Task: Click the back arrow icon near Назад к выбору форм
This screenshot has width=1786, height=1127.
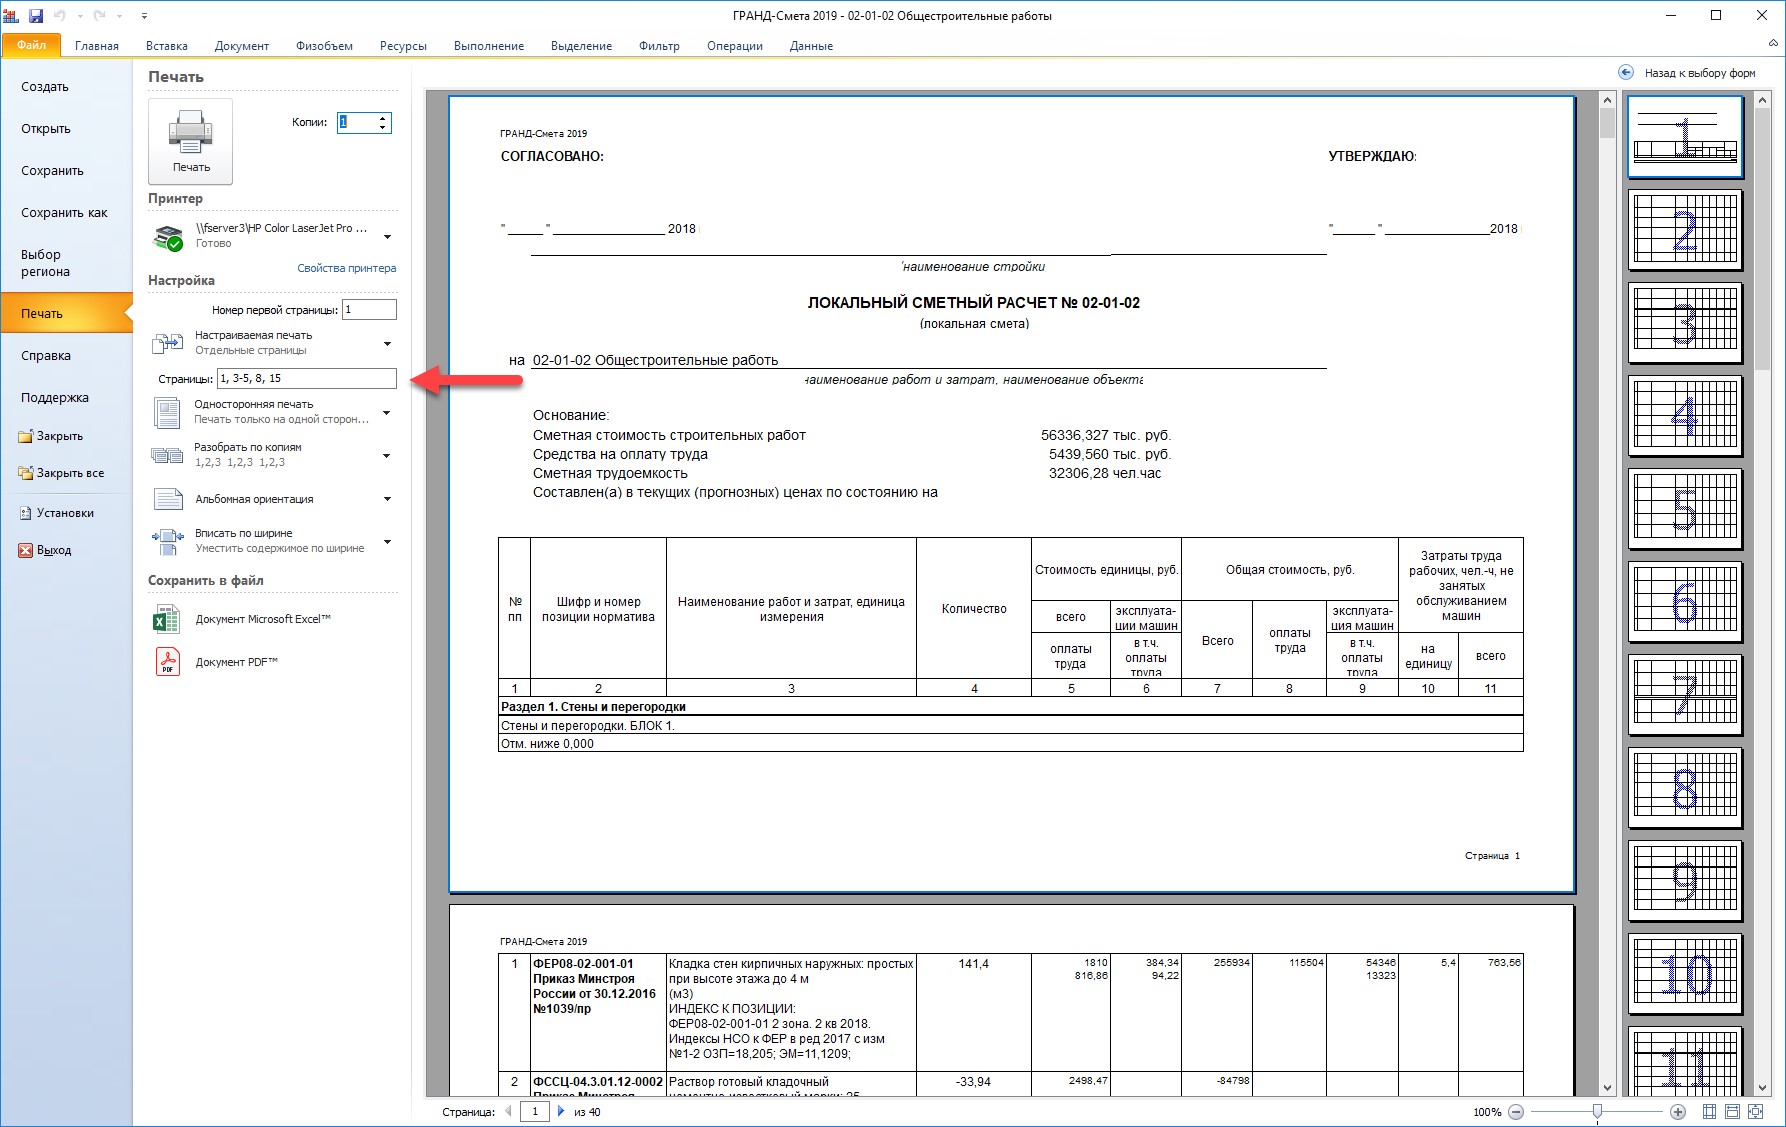Action: coord(1626,72)
